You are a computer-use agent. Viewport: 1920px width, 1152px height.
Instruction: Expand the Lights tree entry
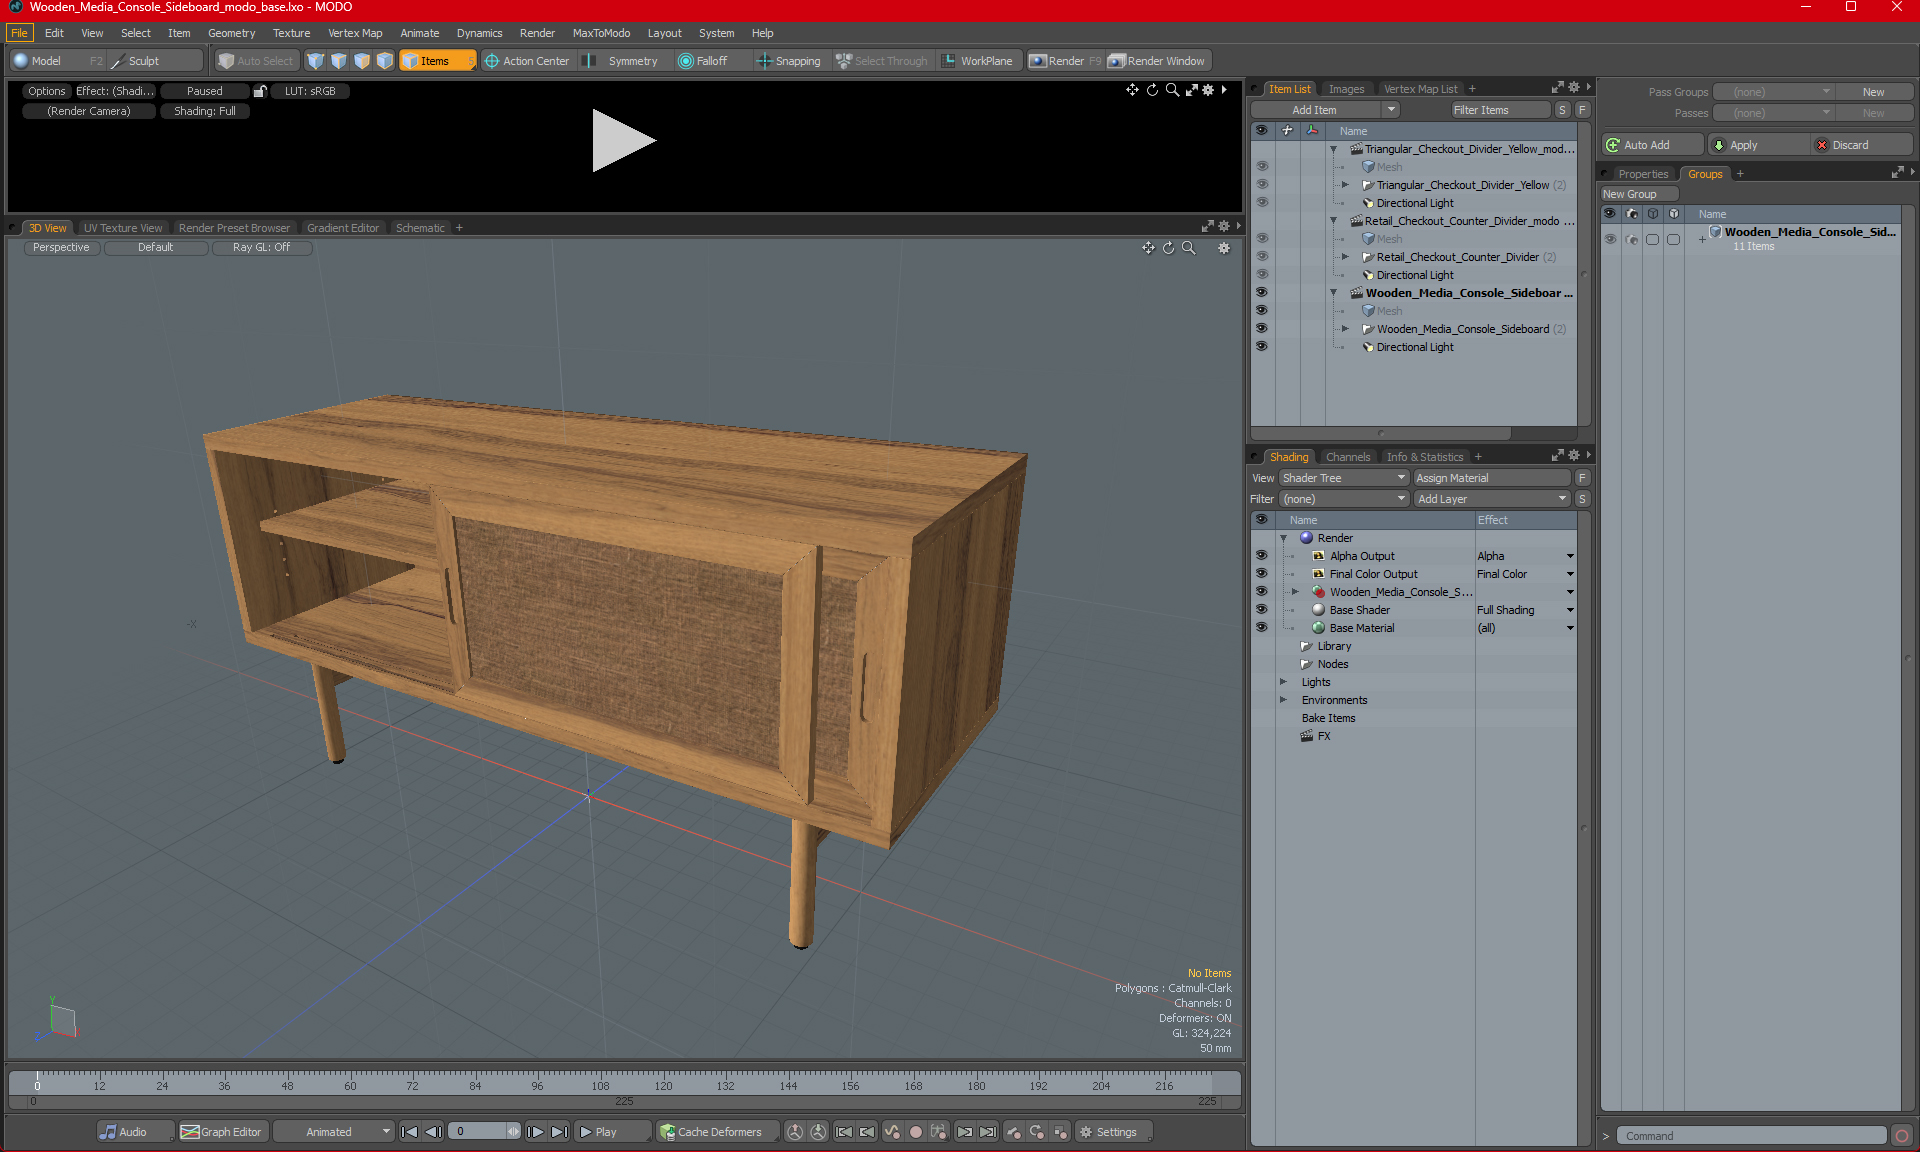[x=1284, y=682]
